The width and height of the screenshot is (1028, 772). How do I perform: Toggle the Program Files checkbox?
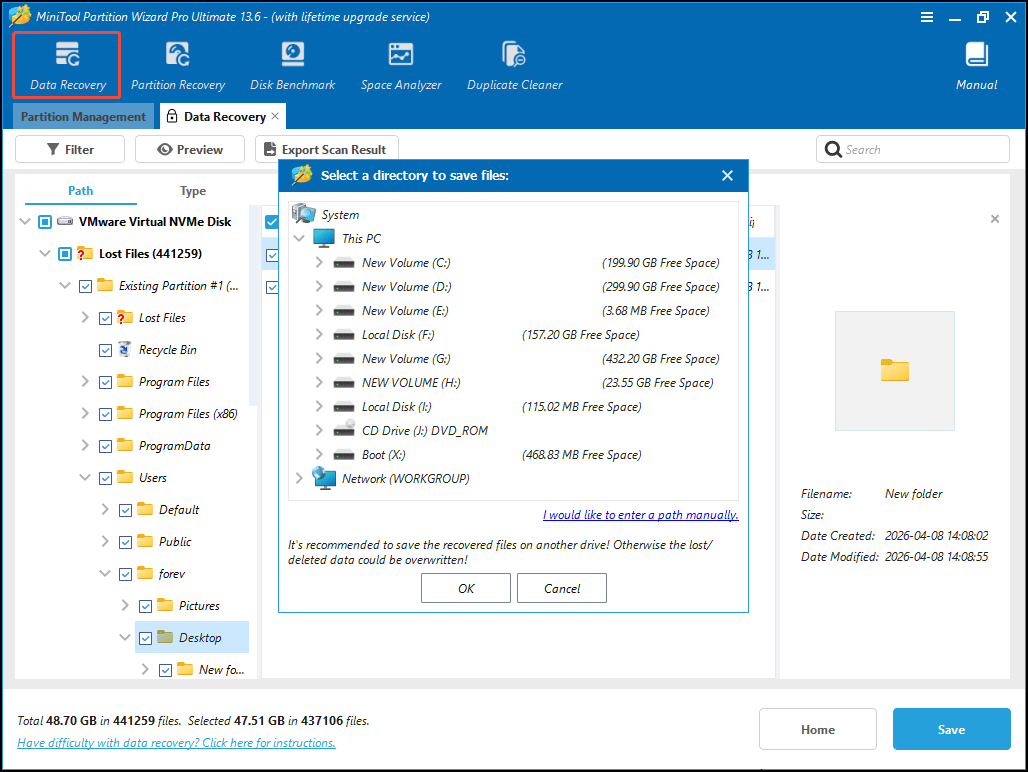tap(105, 381)
